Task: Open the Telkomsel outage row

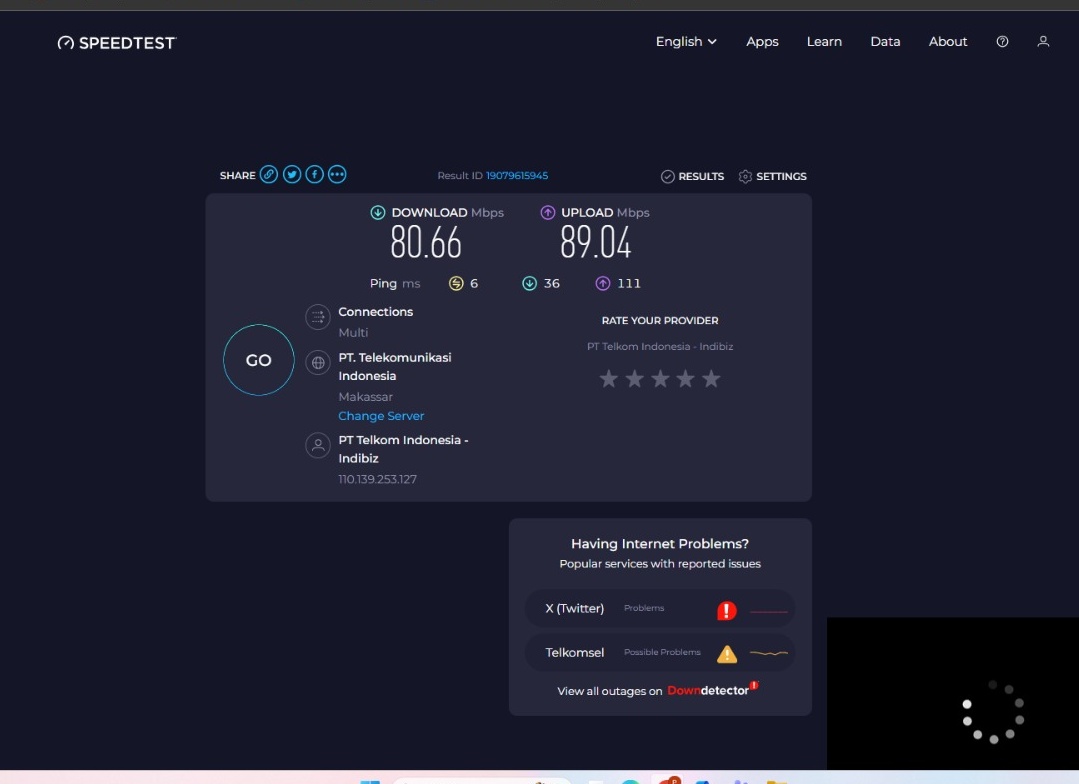Action: pyautogui.click(x=660, y=653)
